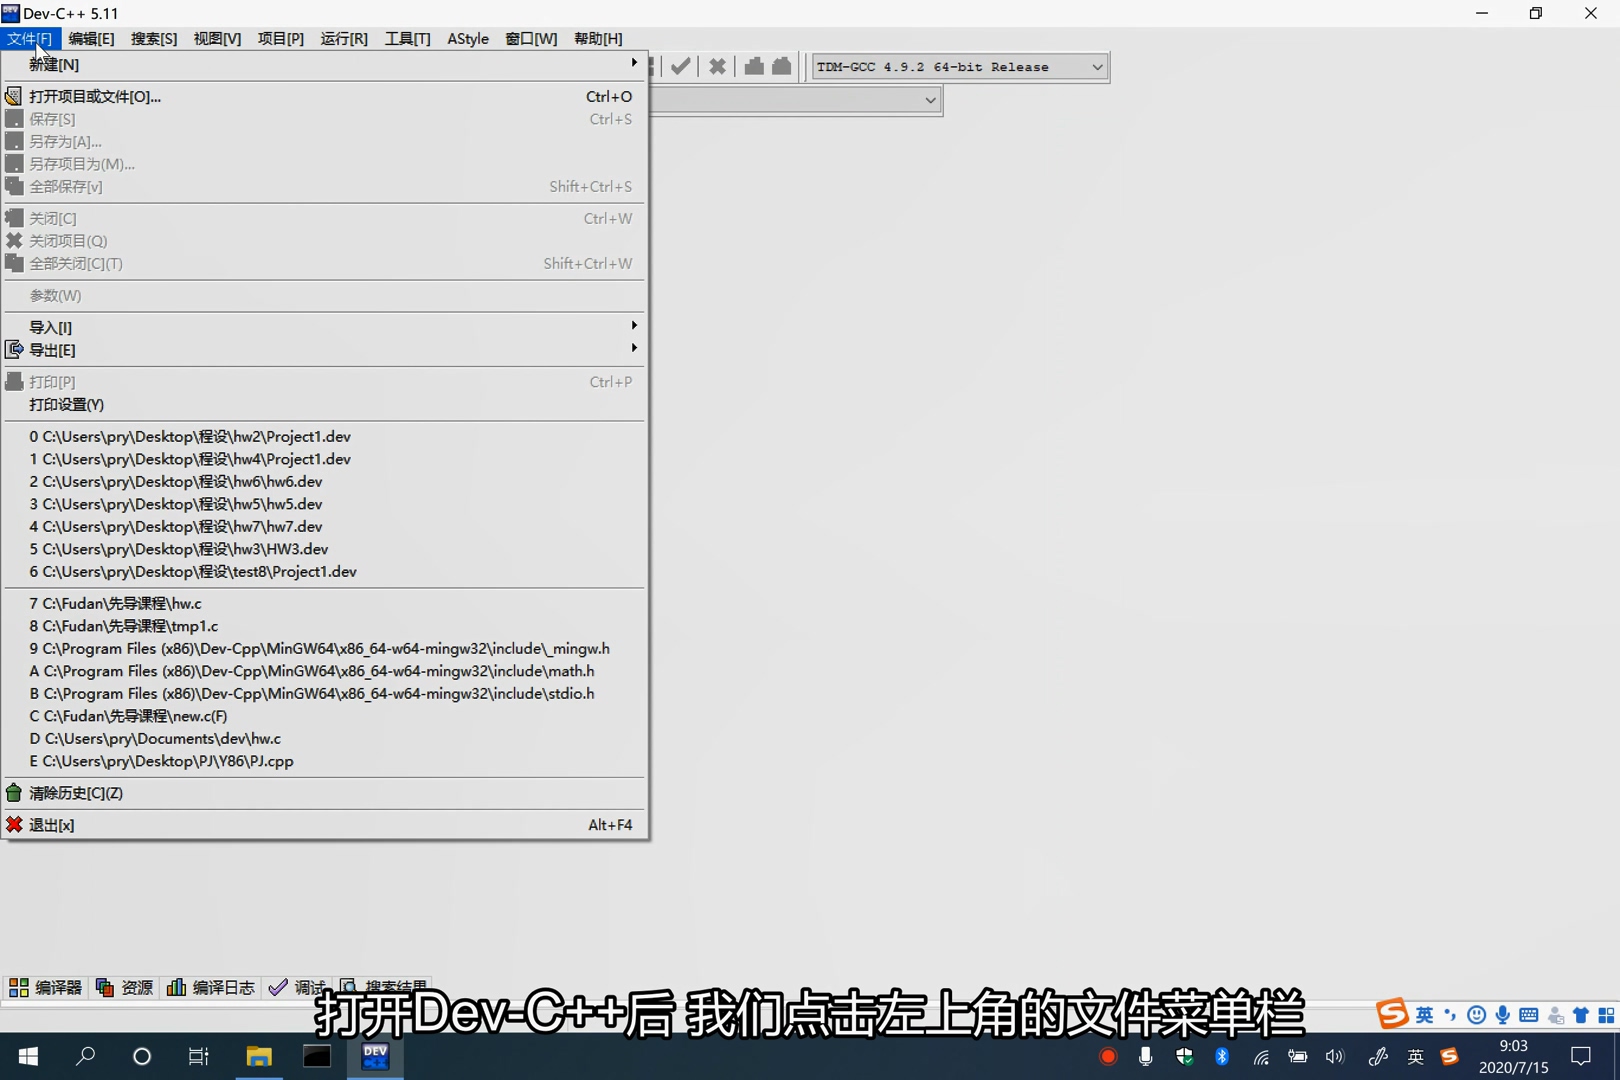Screen dimensions: 1620x1080
Task: Open the 搜索[S] menu
Action: (154, 38)
